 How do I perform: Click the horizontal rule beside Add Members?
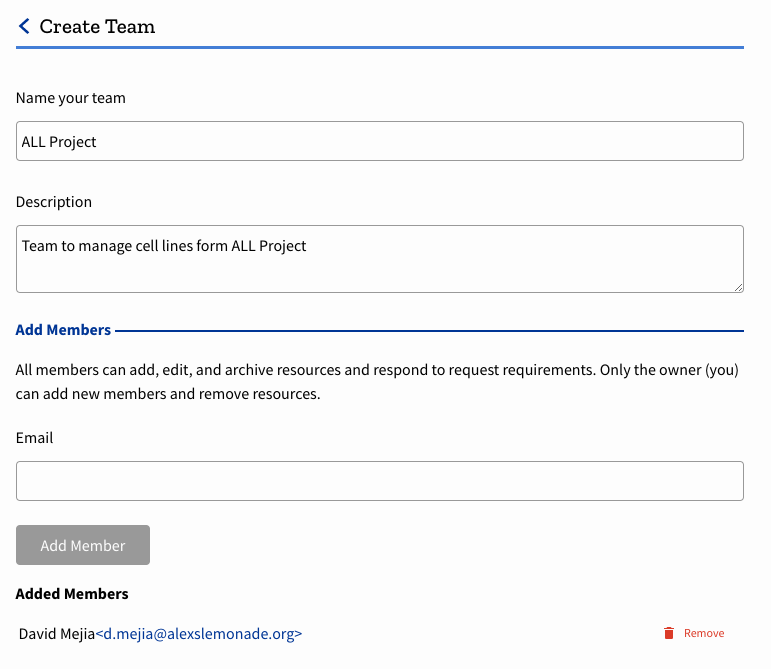coord(430,331)
